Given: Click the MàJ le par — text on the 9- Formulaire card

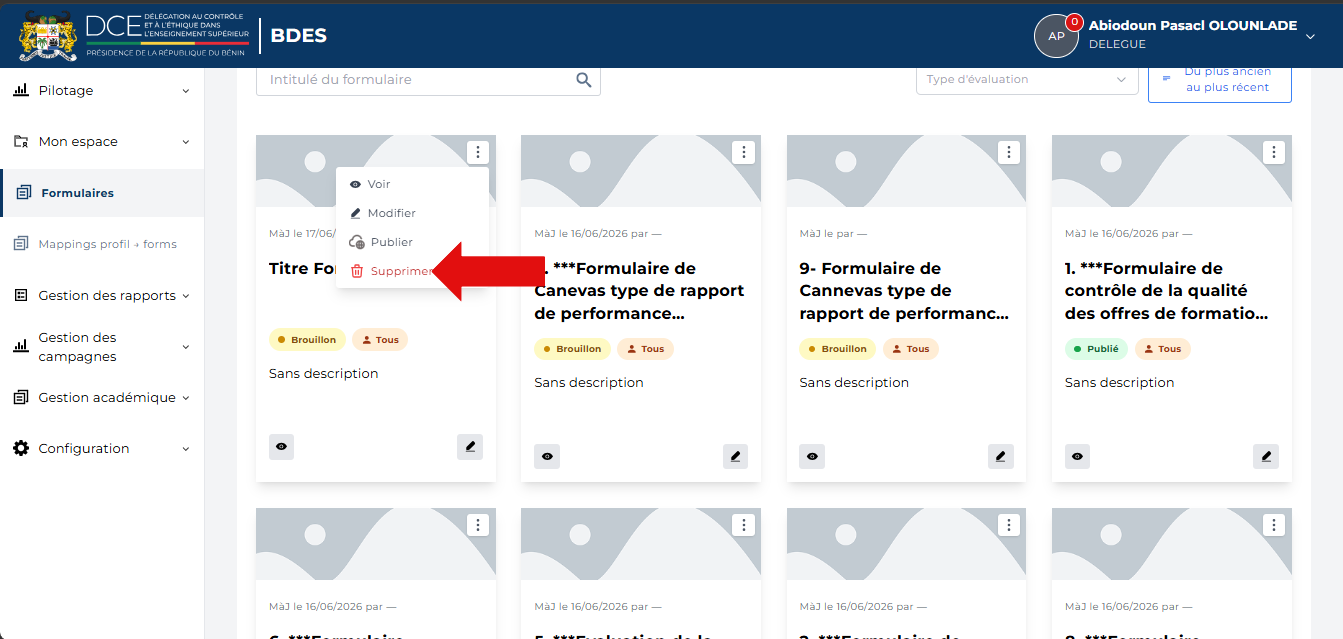Looking at the screenshot, I should click(x=833, y=234).
